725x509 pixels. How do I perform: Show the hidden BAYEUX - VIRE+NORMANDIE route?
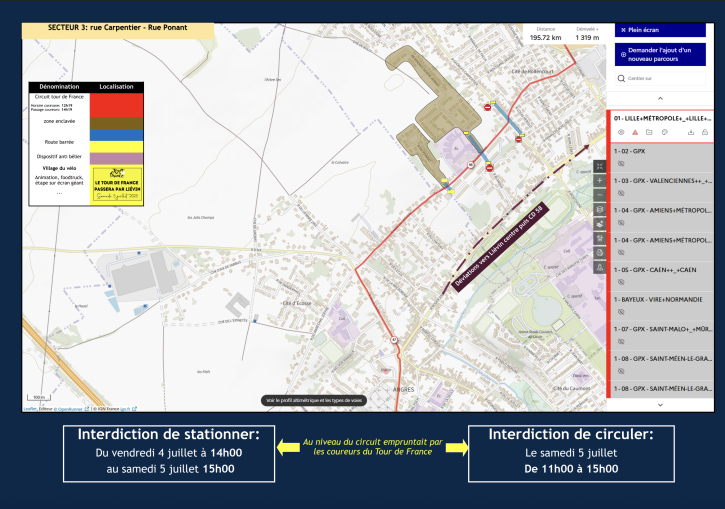(x=621, y=312)
